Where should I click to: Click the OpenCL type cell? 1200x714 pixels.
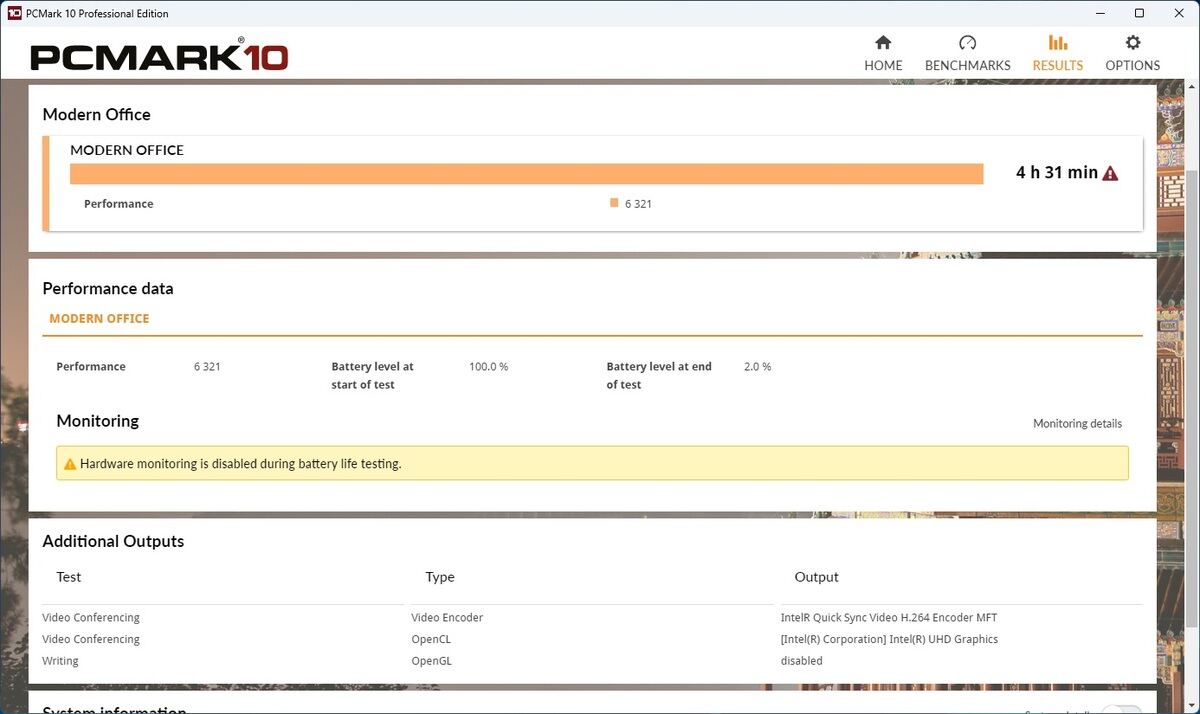[431, 639]
